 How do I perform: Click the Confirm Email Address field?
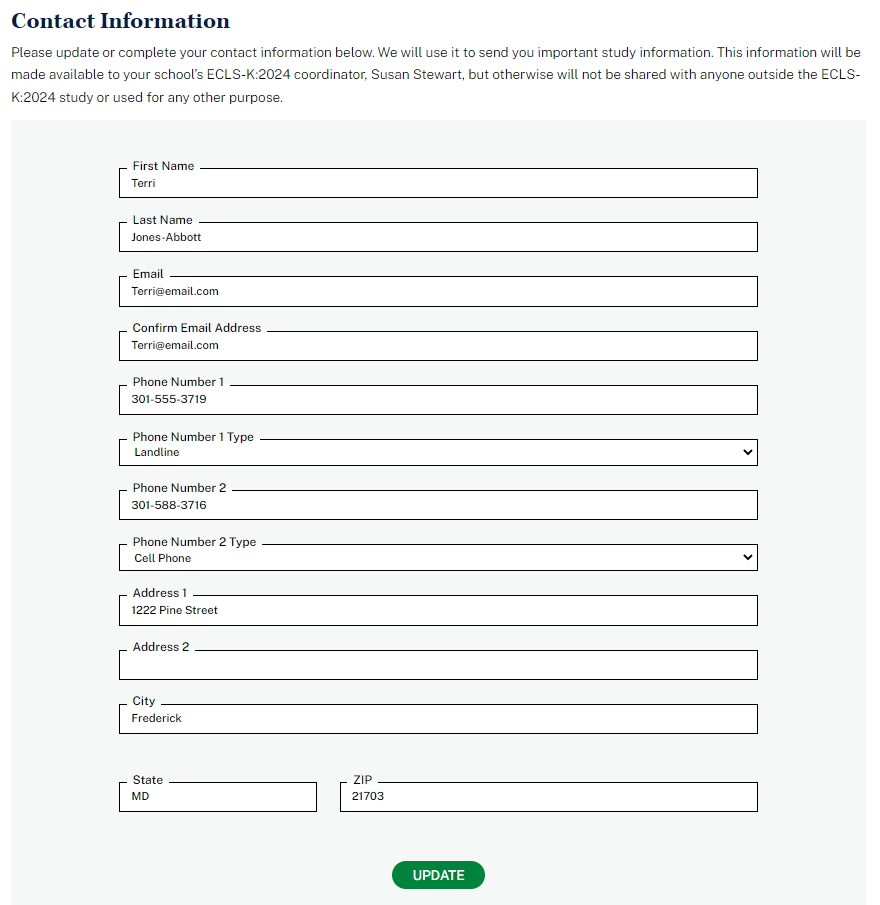[x=438, y=346]
